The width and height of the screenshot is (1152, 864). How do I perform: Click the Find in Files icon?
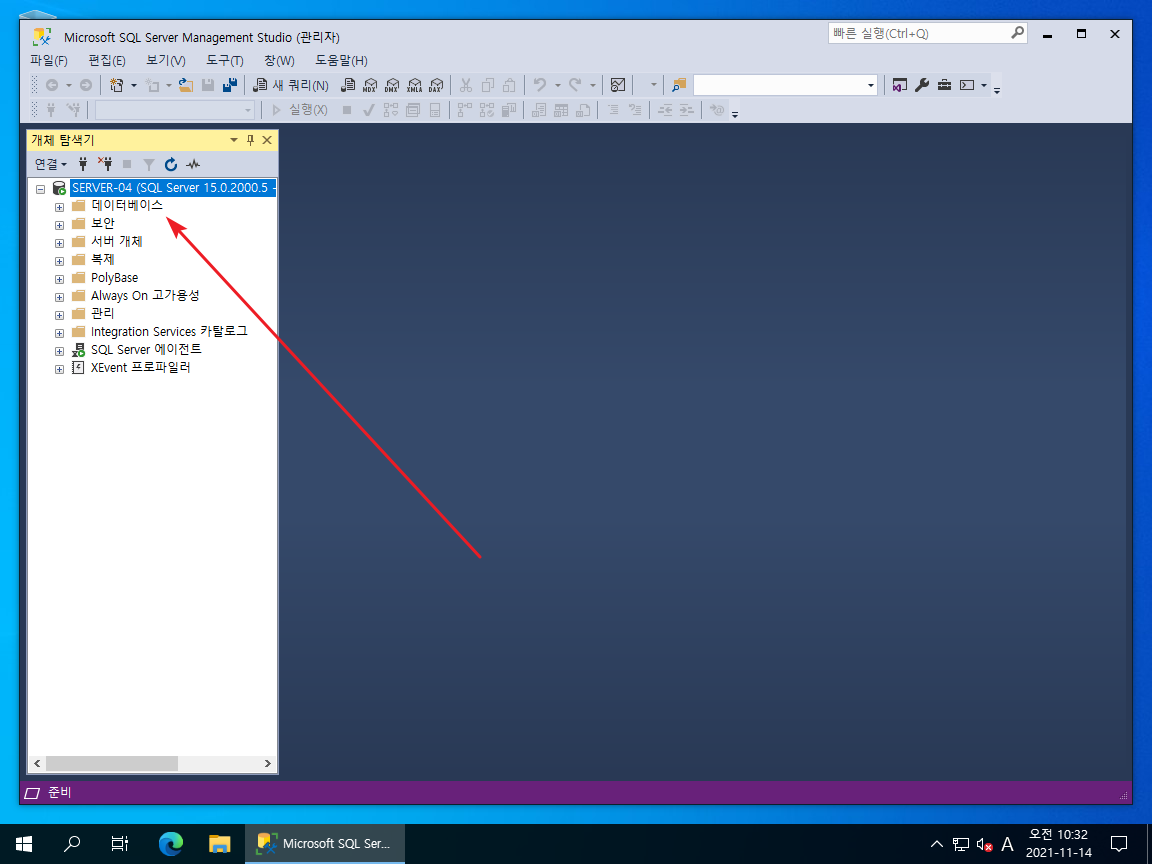pyautogui.click(x=679, y=85)
